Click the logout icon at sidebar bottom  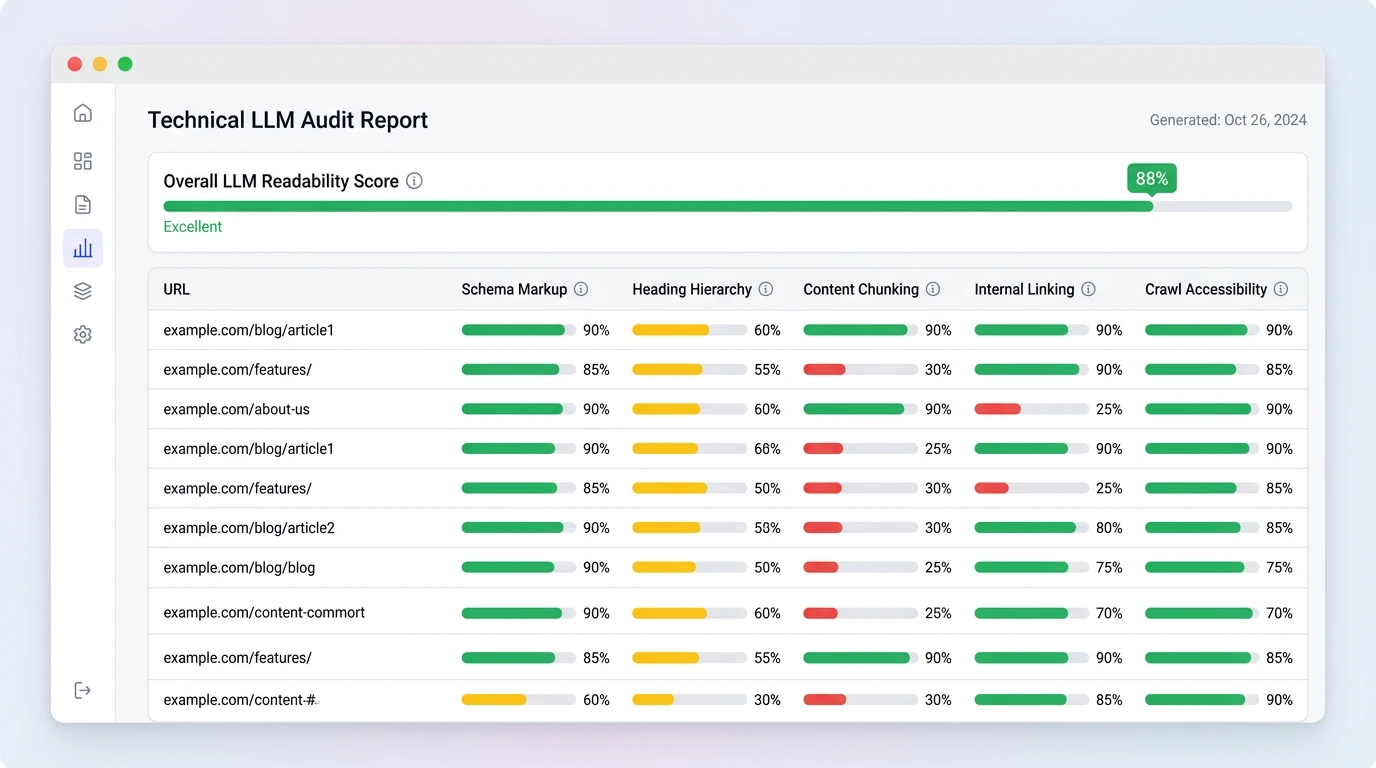click(82, 690)
